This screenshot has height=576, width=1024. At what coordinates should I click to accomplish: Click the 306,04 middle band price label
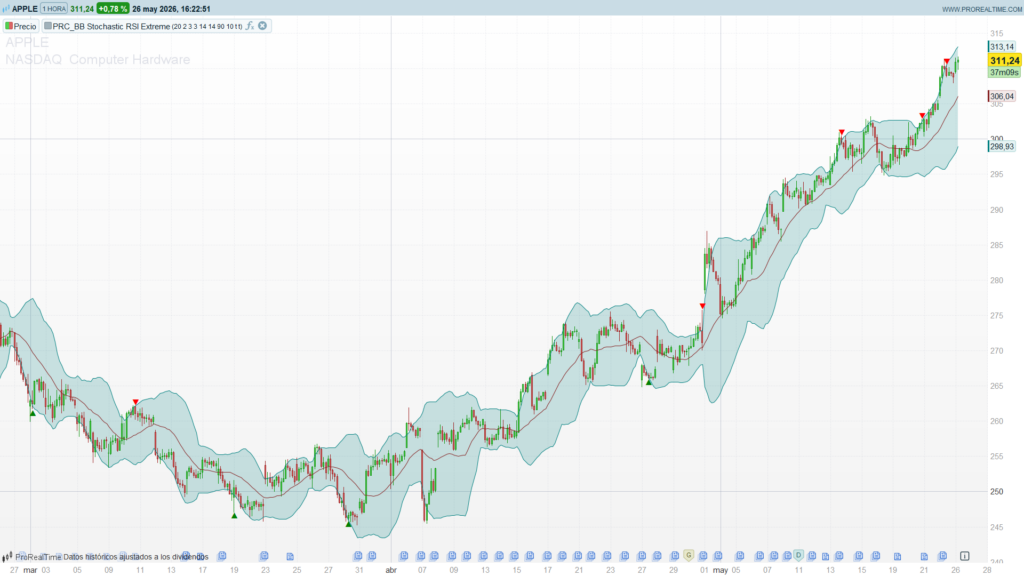(1001, 97)
